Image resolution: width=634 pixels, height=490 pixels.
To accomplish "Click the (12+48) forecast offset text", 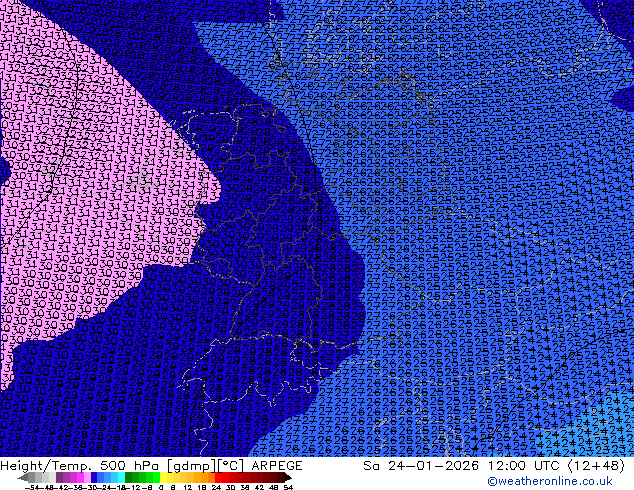I will click(x=597, y=466).
